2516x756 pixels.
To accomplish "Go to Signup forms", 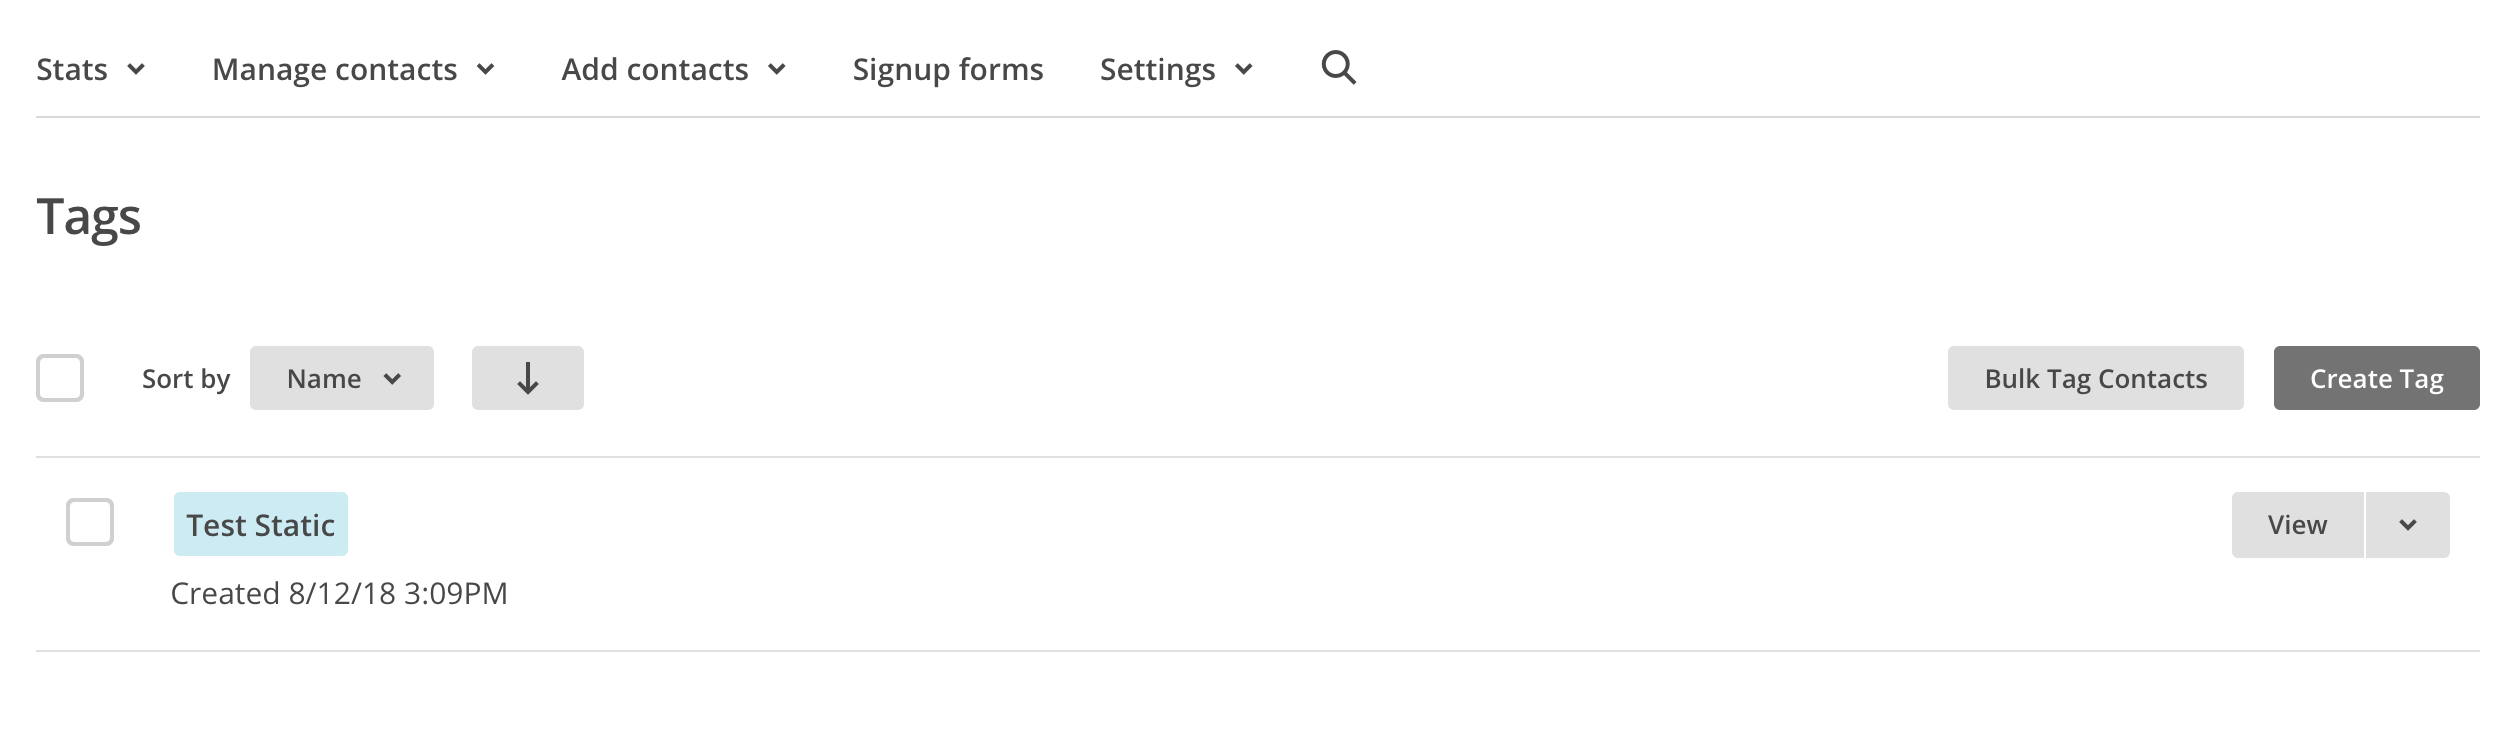I will pos(948,69).
